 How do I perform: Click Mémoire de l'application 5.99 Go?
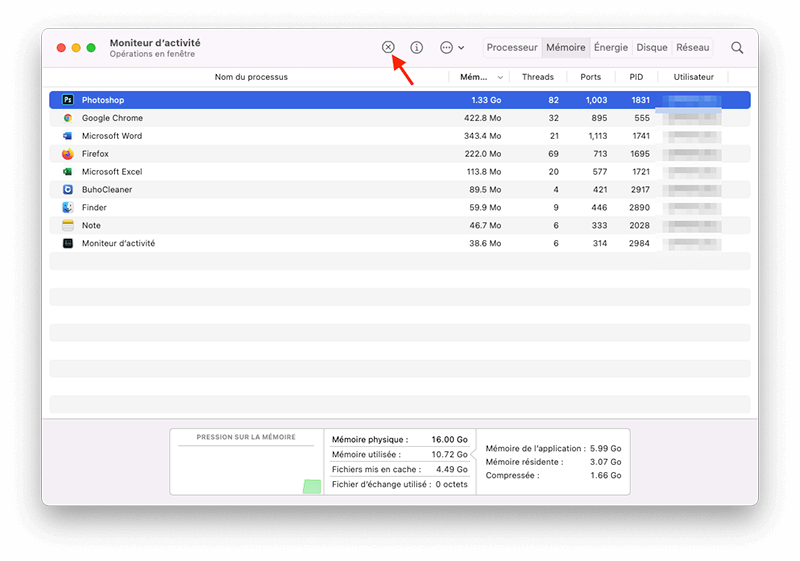click(606, 448)
